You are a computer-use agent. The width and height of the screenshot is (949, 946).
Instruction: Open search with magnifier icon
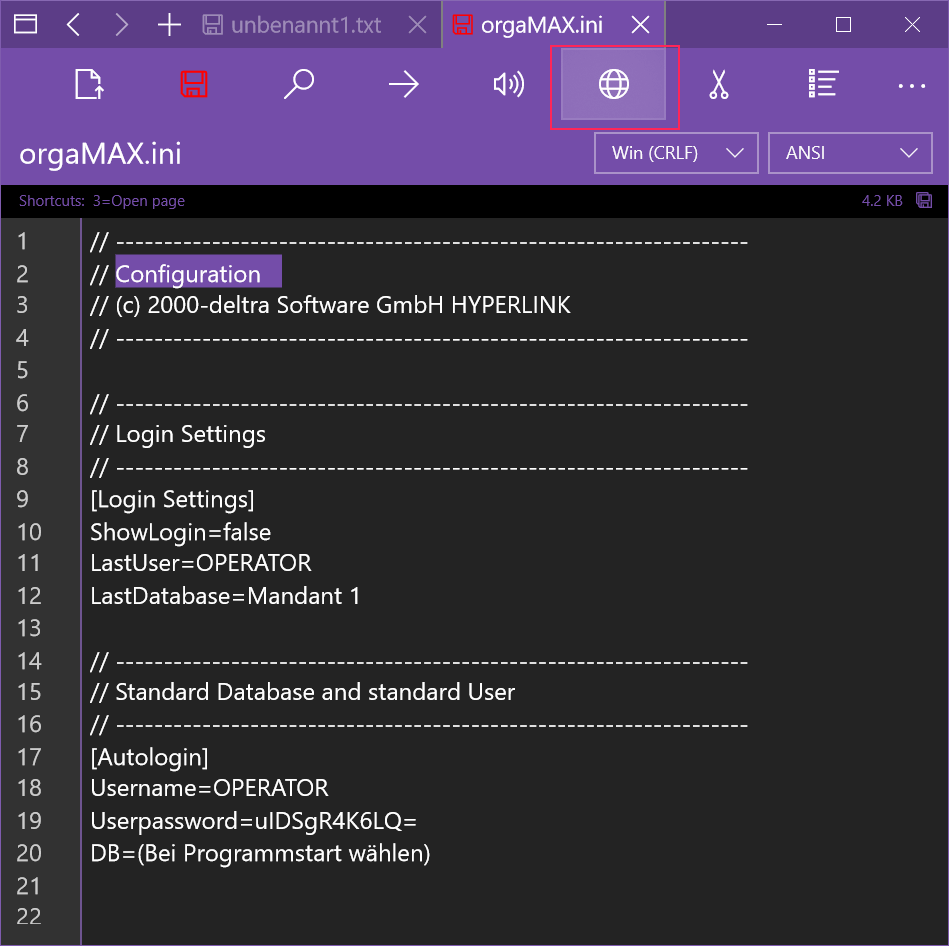299,84
